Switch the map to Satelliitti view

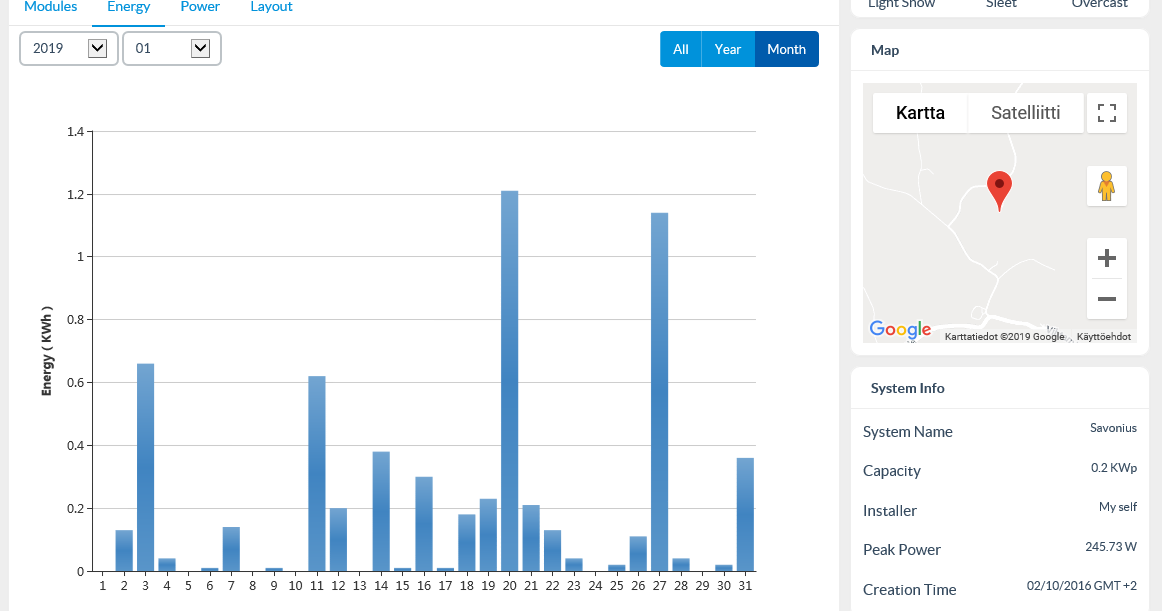[x=1026, y=113]
